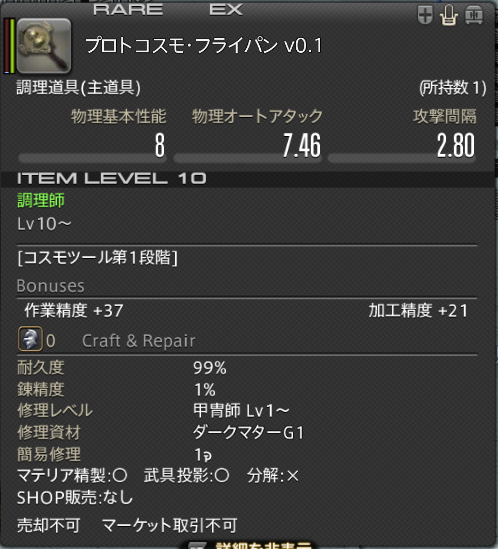Select item name プロトコスモ・フライパン v0.1

tap(203, 46)
